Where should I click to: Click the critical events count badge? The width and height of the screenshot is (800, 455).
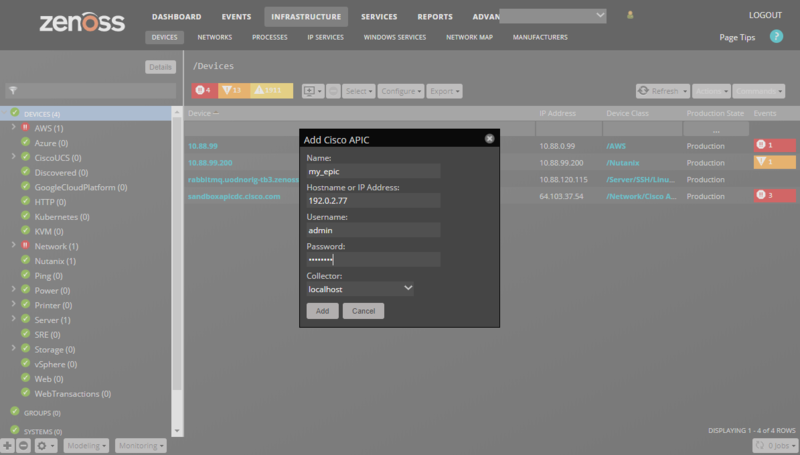pyautogui.click(x=205, y=90)
